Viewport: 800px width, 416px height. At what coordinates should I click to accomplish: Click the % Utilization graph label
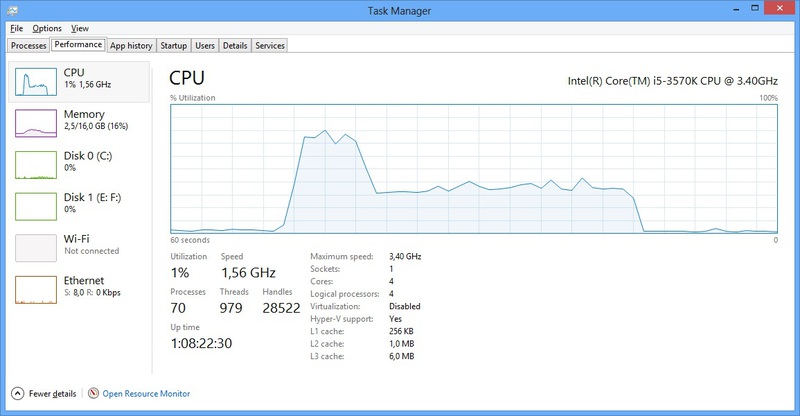pyautogui.click(x=193, y=98)
